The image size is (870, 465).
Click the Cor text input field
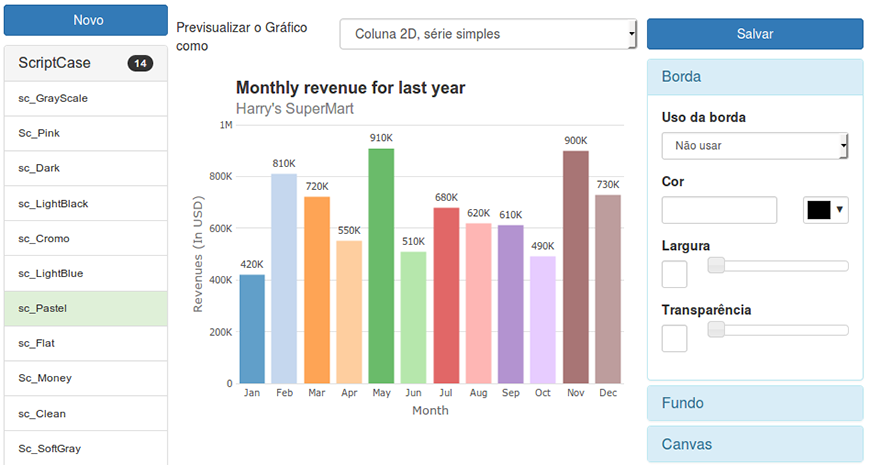(x=719, y=210)
